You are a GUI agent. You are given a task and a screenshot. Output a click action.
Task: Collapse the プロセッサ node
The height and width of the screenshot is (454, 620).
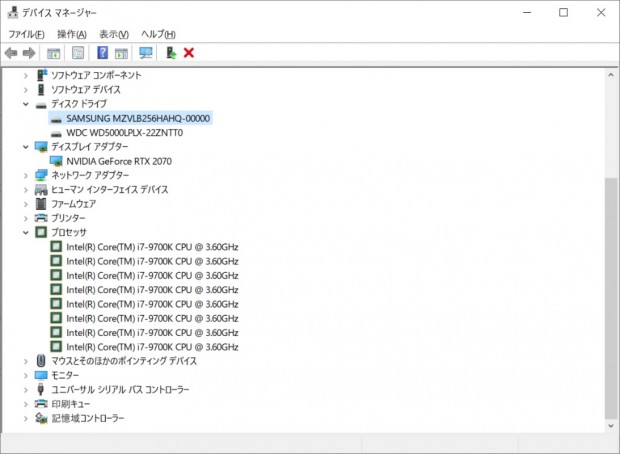pos(26,233)
